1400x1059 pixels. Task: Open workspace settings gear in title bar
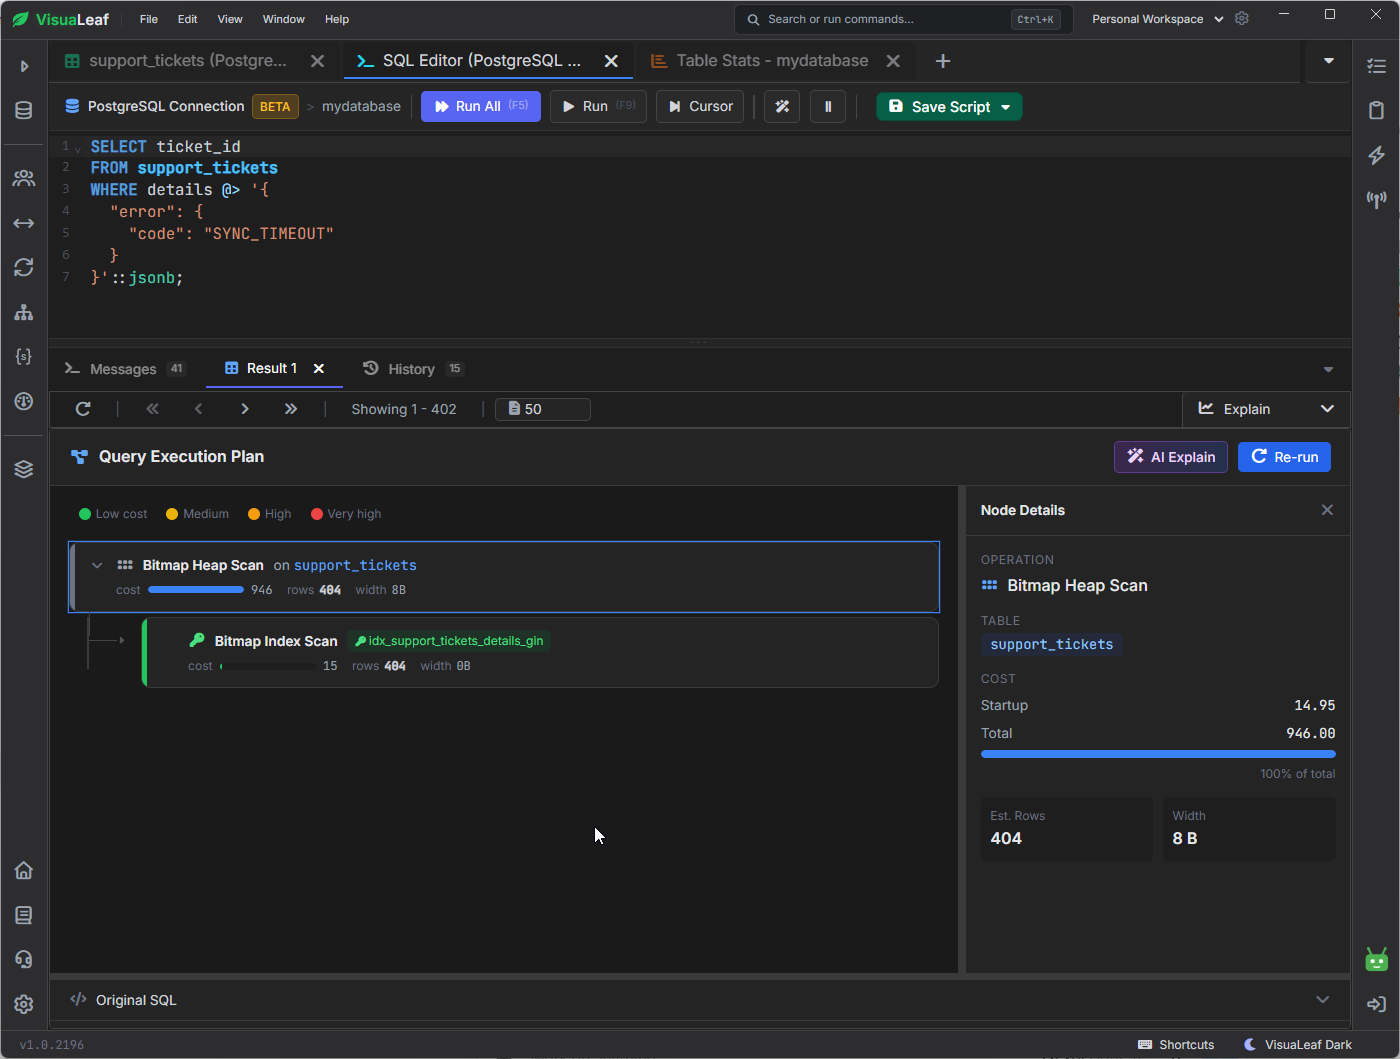click(1242, 19)
